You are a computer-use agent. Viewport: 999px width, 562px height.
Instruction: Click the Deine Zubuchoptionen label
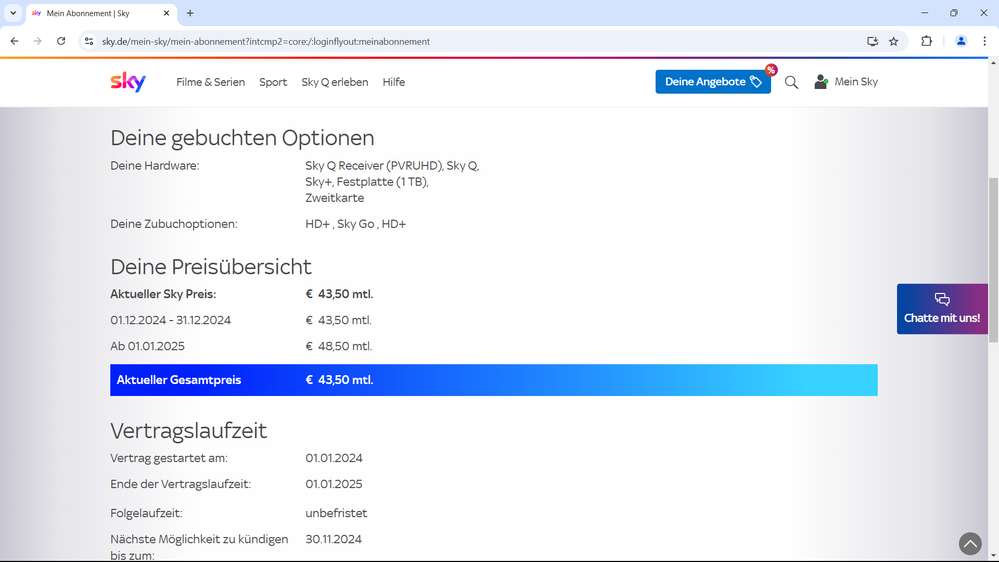[x=174, y=224]
